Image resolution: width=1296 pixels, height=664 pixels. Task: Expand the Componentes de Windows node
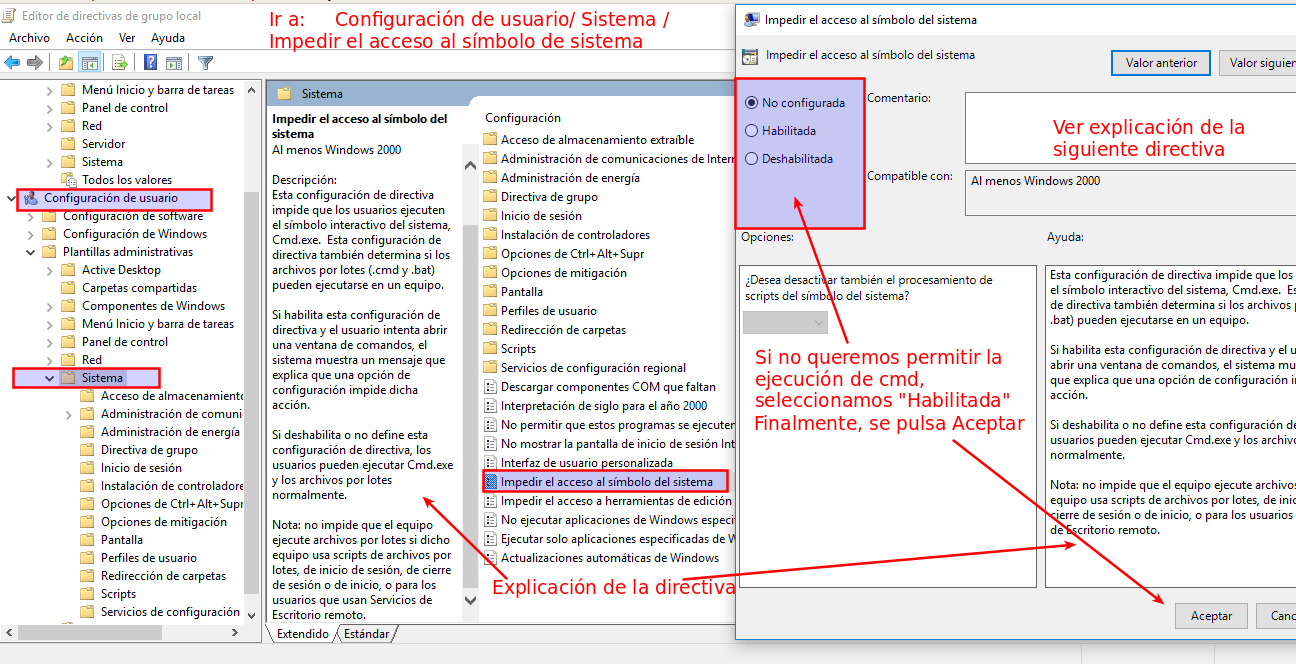point(50,306)
